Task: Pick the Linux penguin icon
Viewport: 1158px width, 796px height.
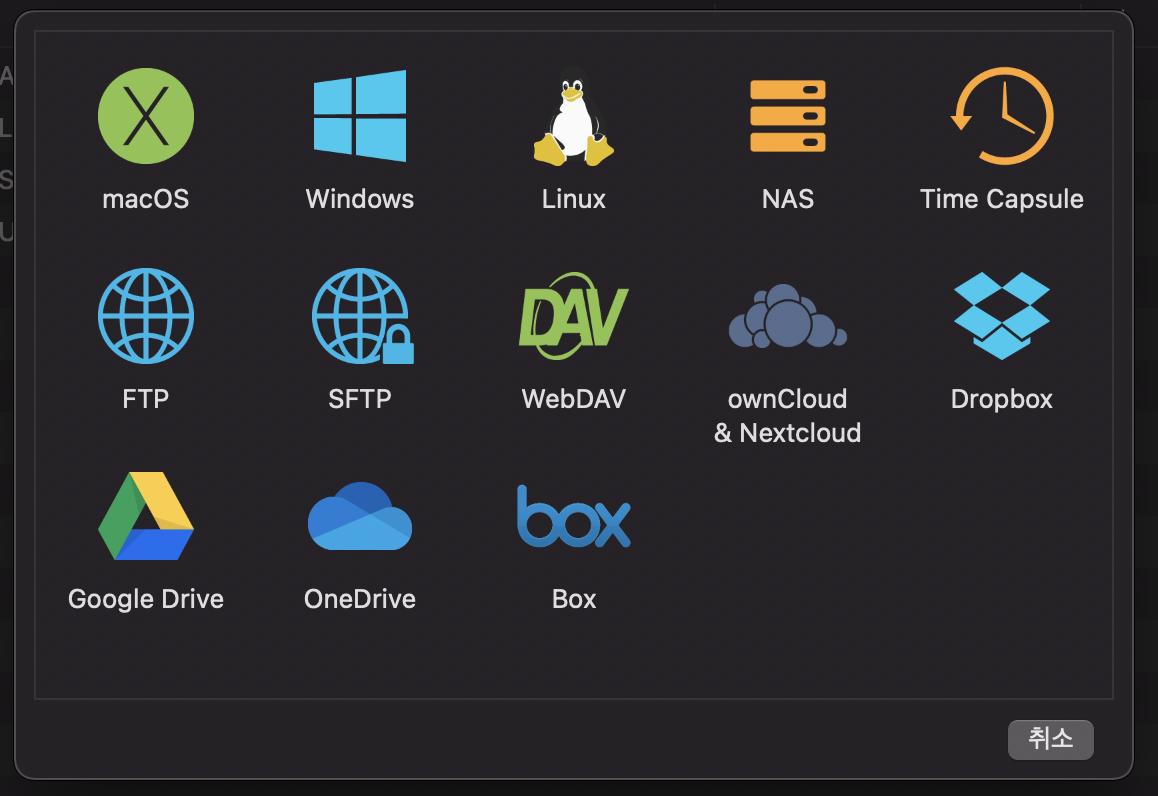Action: (574, 116)
